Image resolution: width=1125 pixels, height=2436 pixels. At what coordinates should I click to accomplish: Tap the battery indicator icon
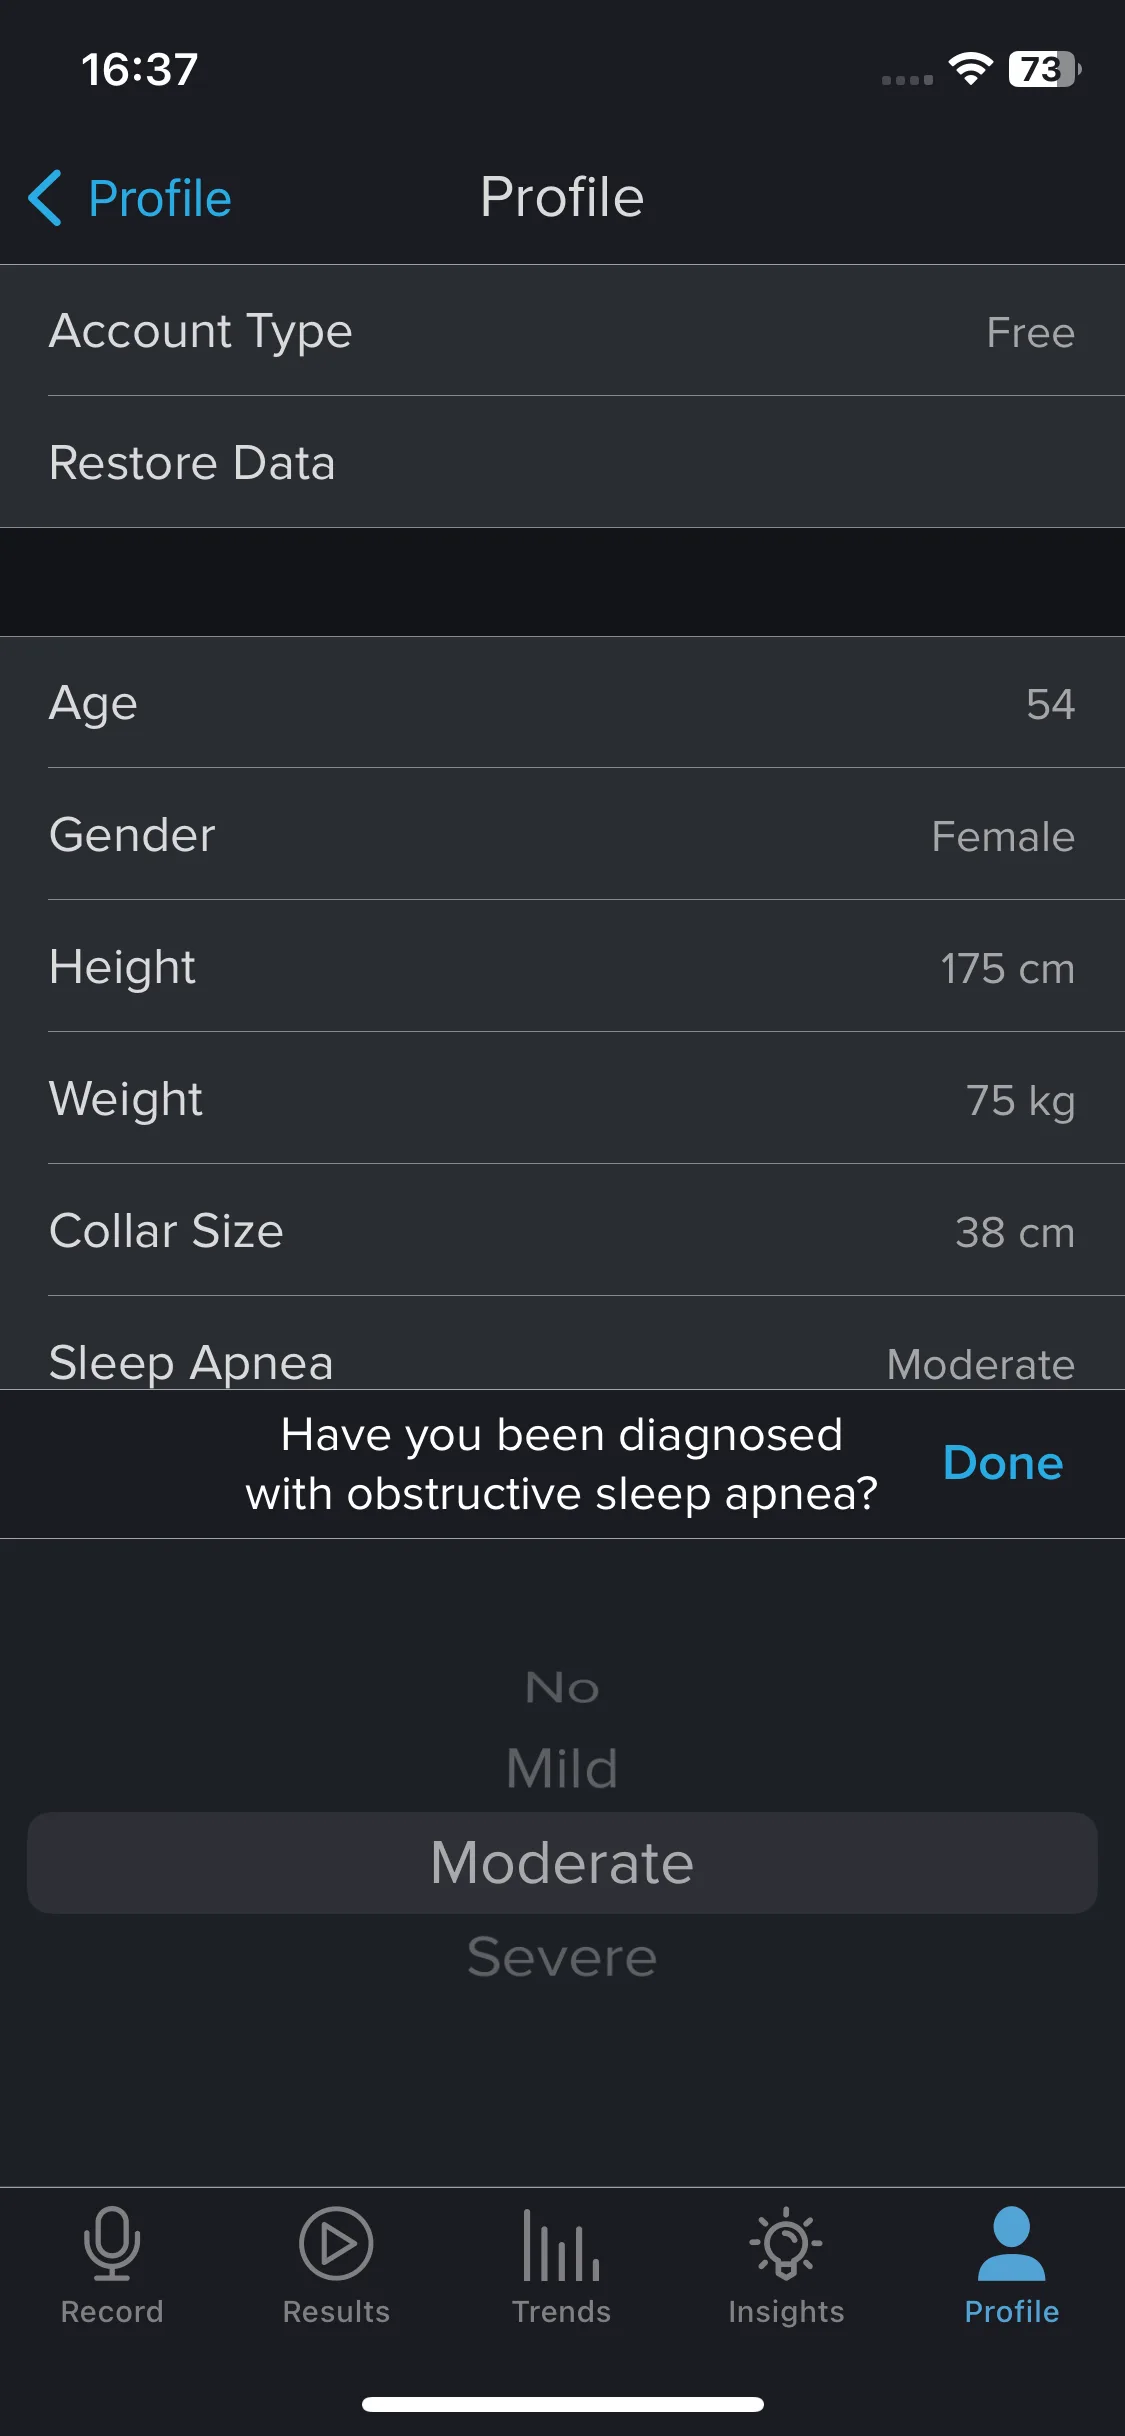coord(1045,69)
